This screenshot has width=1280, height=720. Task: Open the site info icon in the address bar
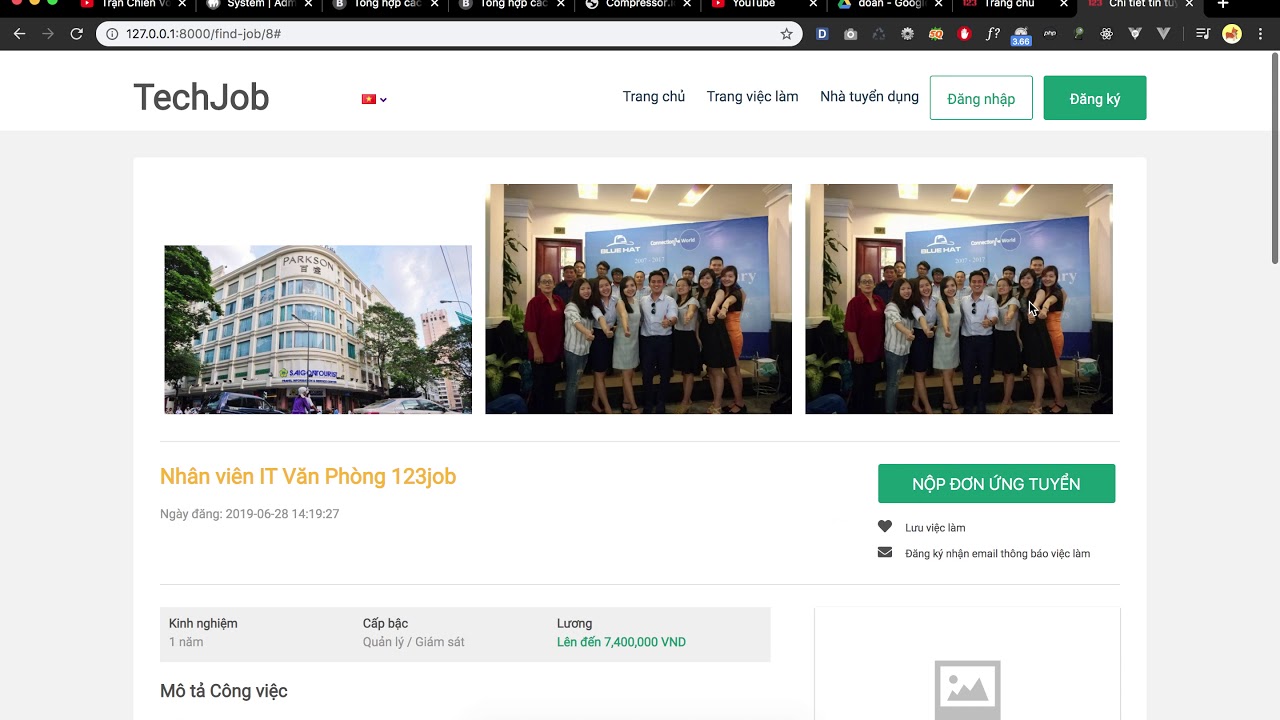coord(112,34)
